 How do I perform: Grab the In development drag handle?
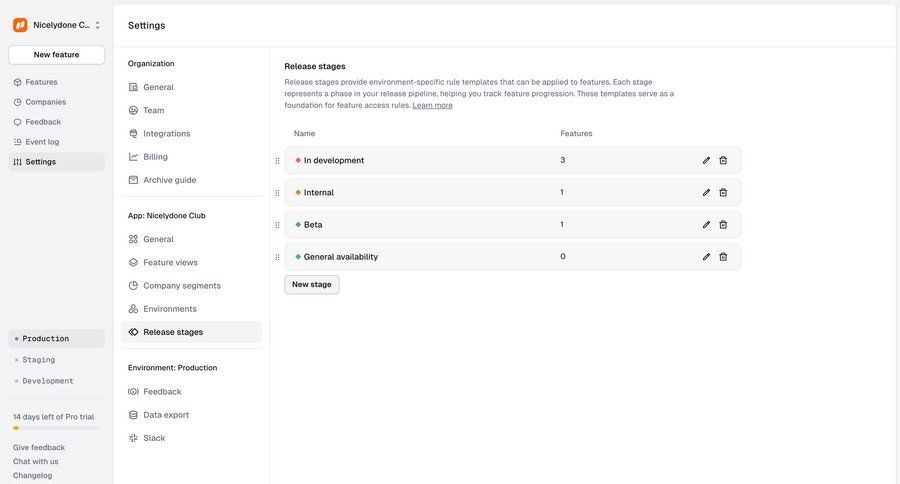tap(277, 161)
